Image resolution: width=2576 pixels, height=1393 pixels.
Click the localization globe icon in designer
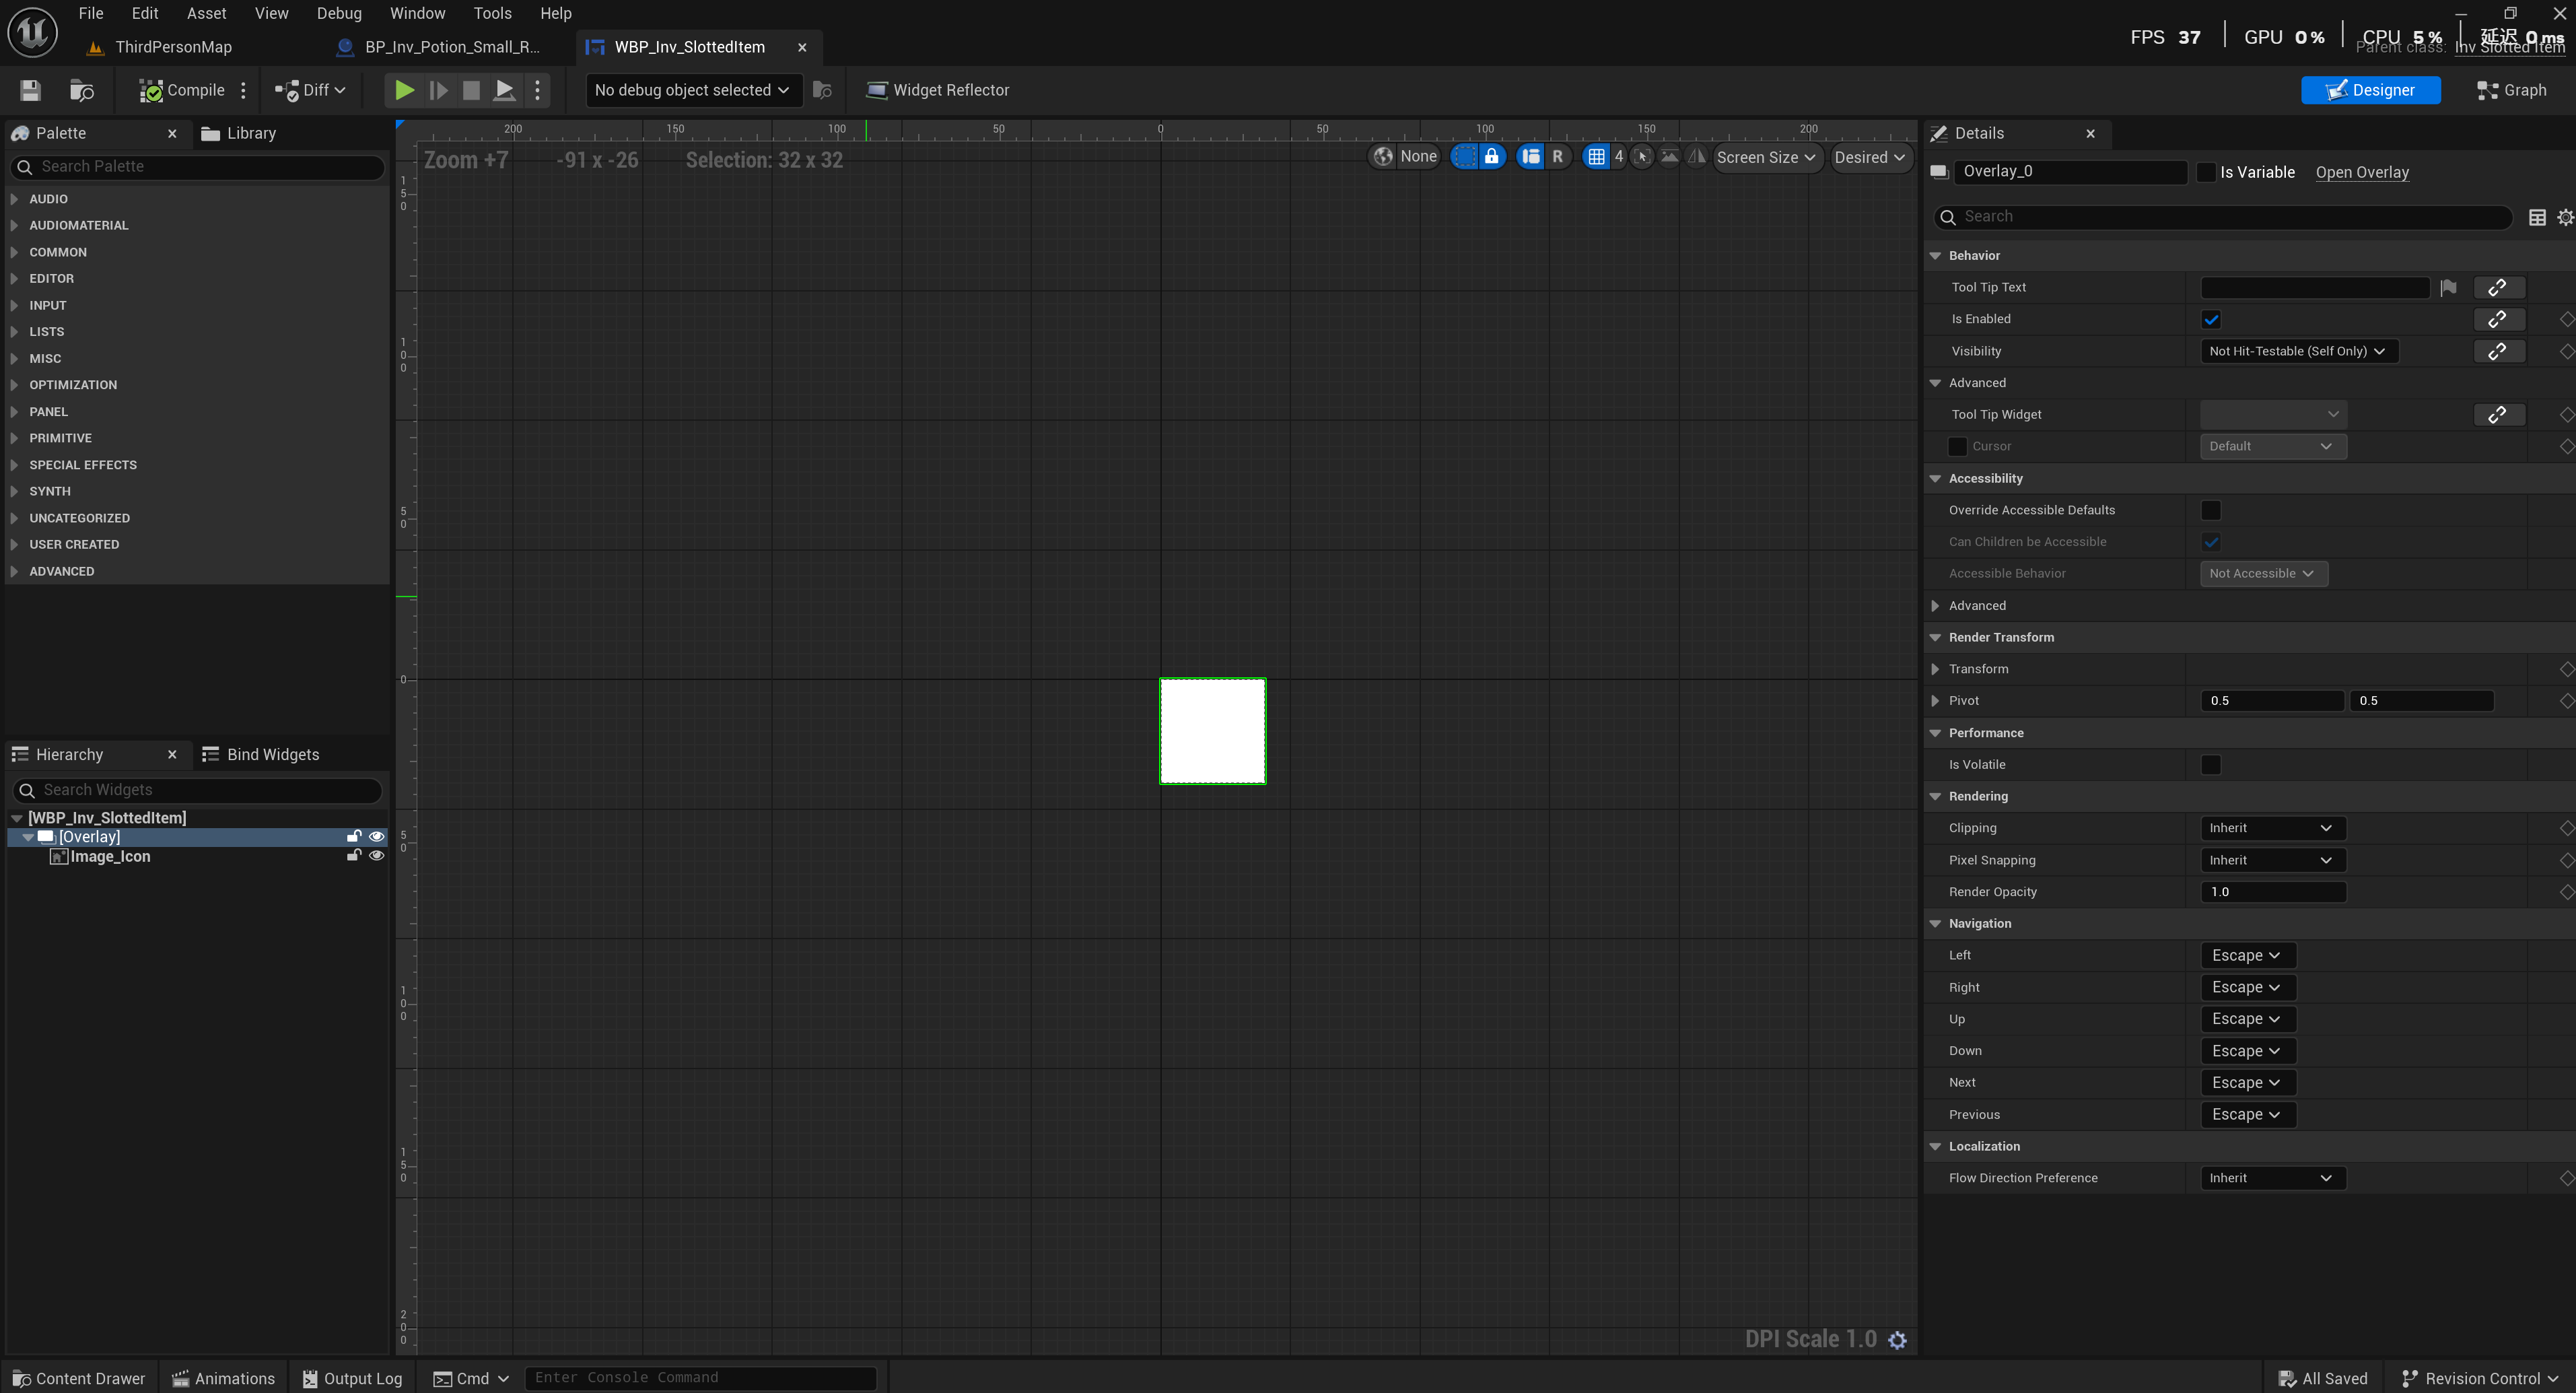click(x=1384, y=157)
